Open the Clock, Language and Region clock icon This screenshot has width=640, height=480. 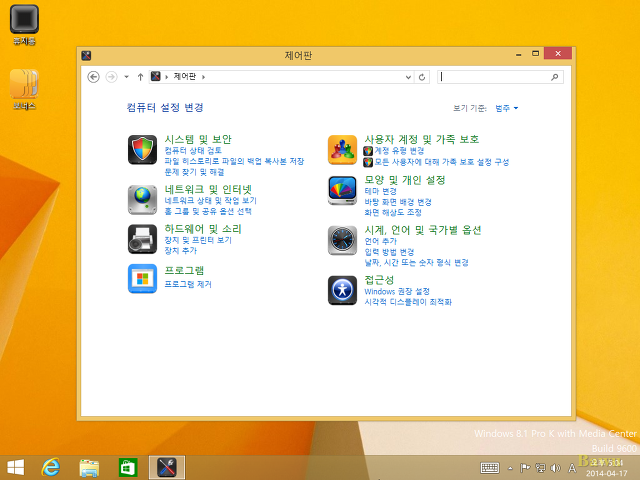point(342,240)
